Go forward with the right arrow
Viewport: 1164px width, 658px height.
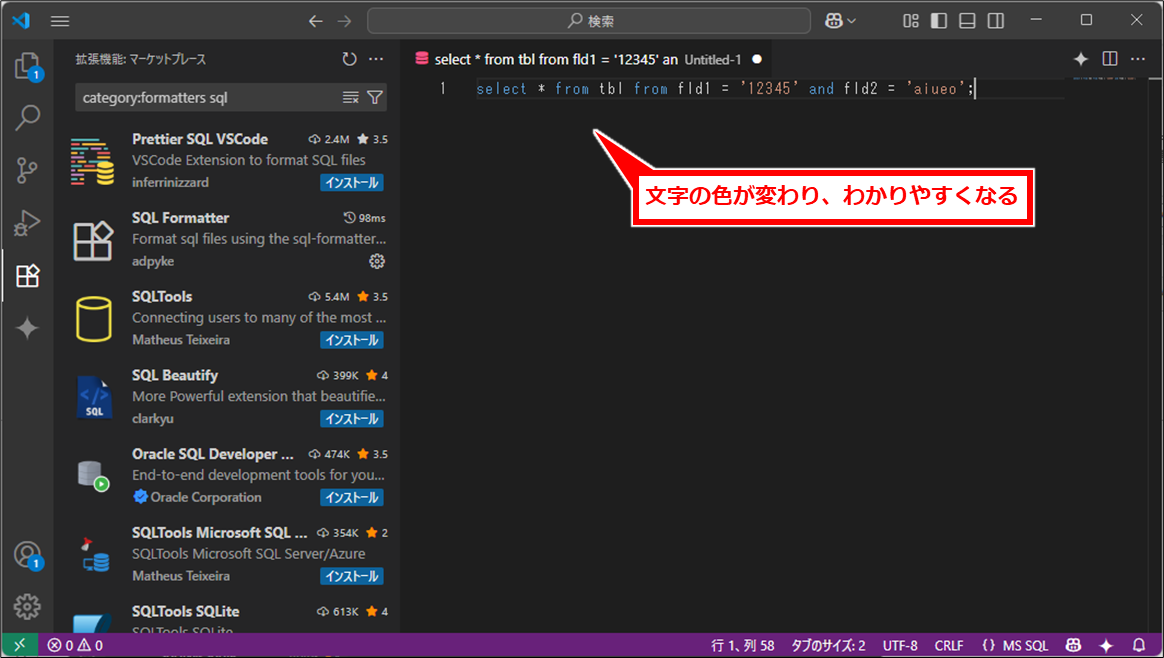point(344,21)
